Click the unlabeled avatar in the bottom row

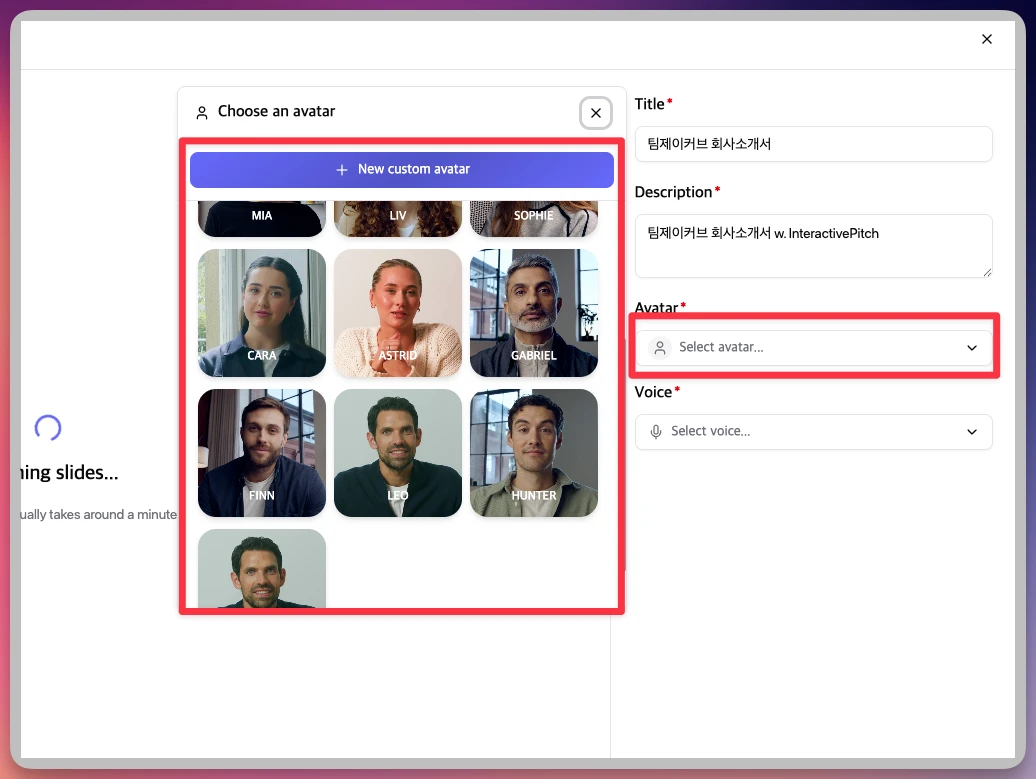pyautogui.click(x=262, y=568)
